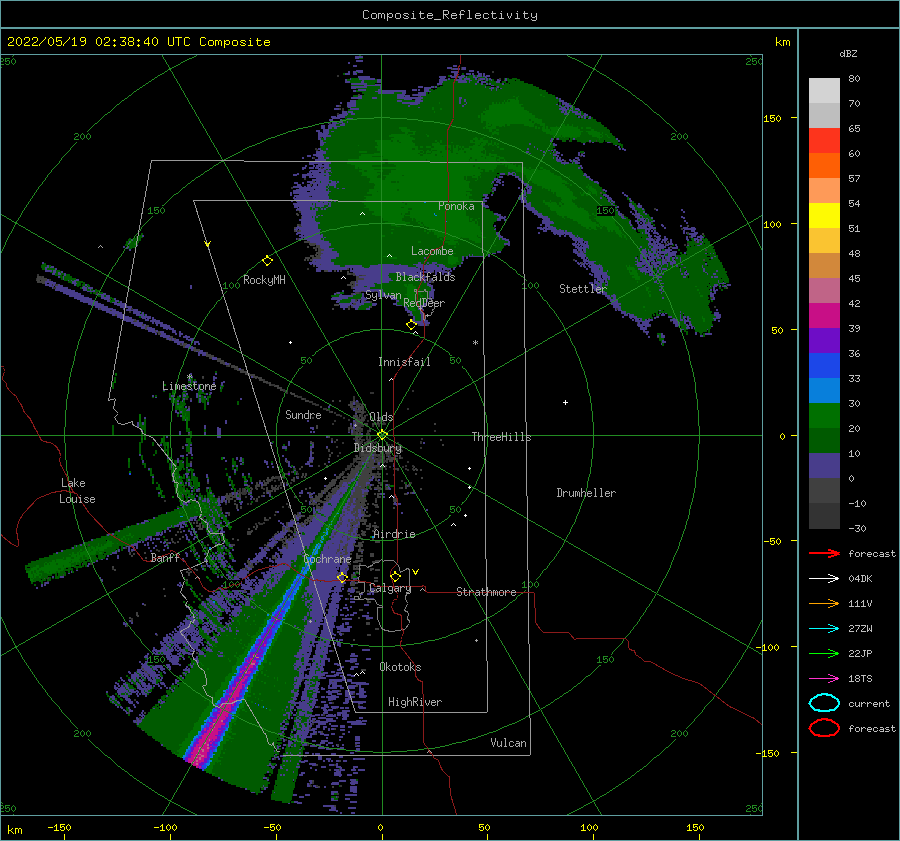Click the purple swatch between 10 and 0
Image resolution: width=900 pixels, height=841 pixels.
pos(824,465)
